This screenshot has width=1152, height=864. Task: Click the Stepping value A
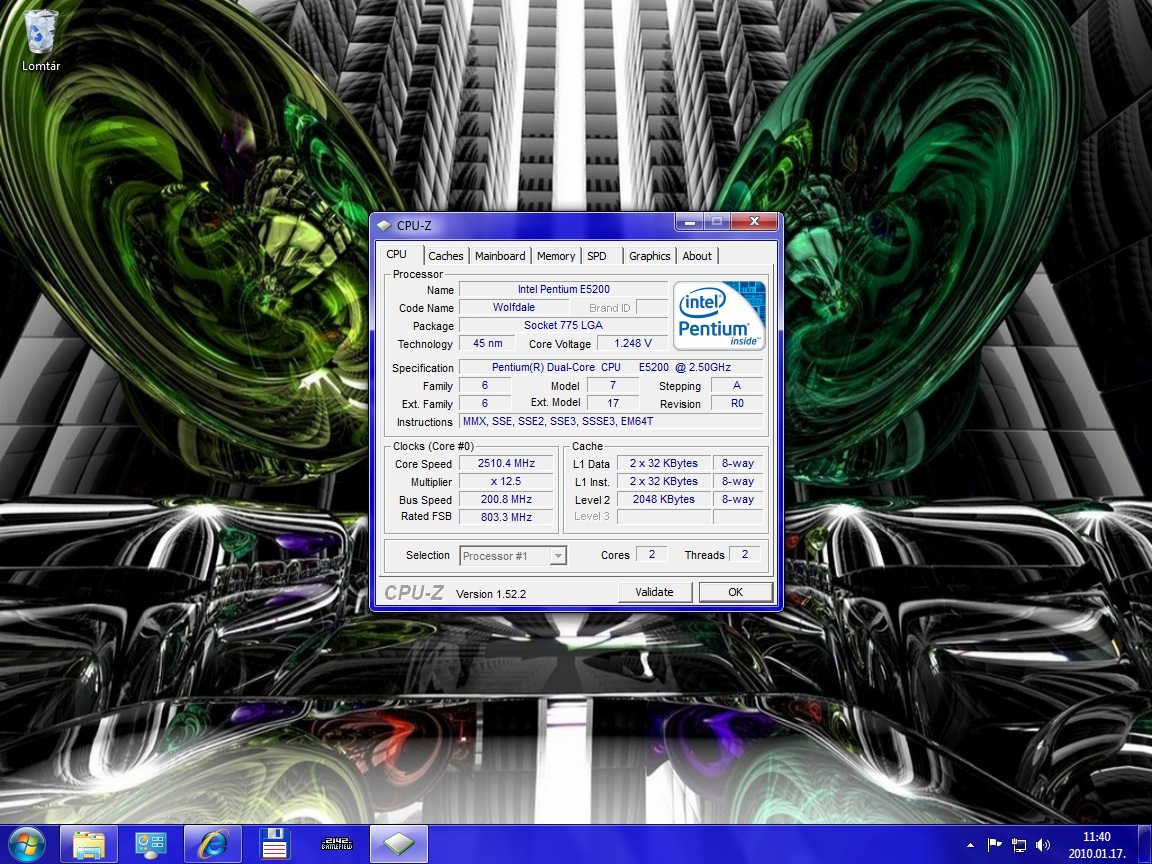point(737,386)
